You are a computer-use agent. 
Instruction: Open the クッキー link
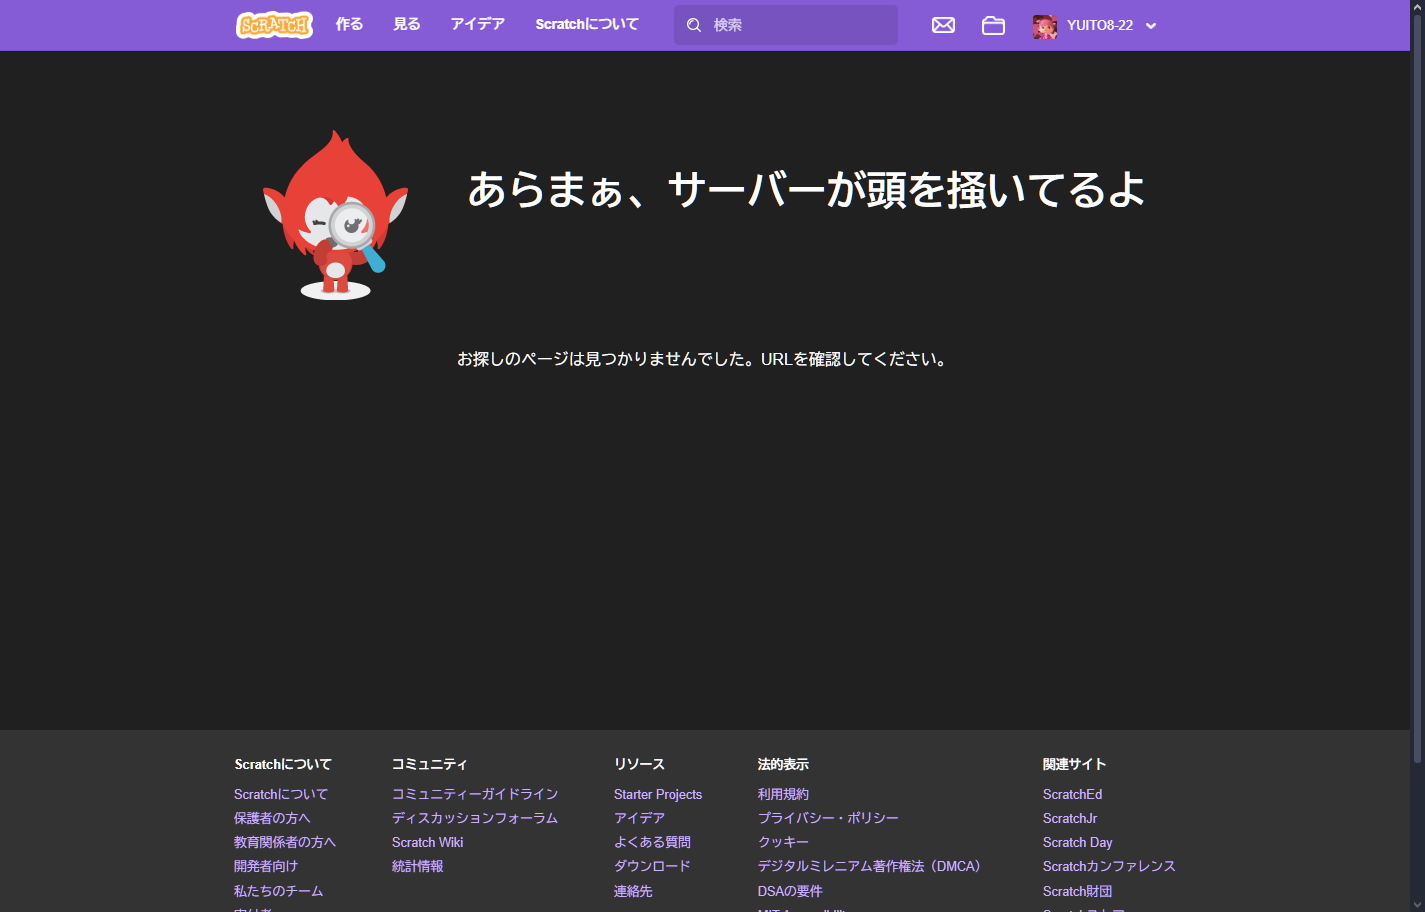tap(783, 842)
